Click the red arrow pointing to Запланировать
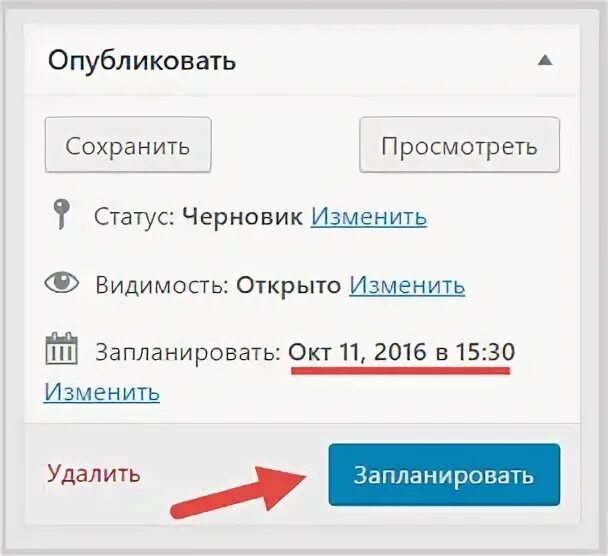The height and width of the screenshot is (556, 608). coord(238,492)
